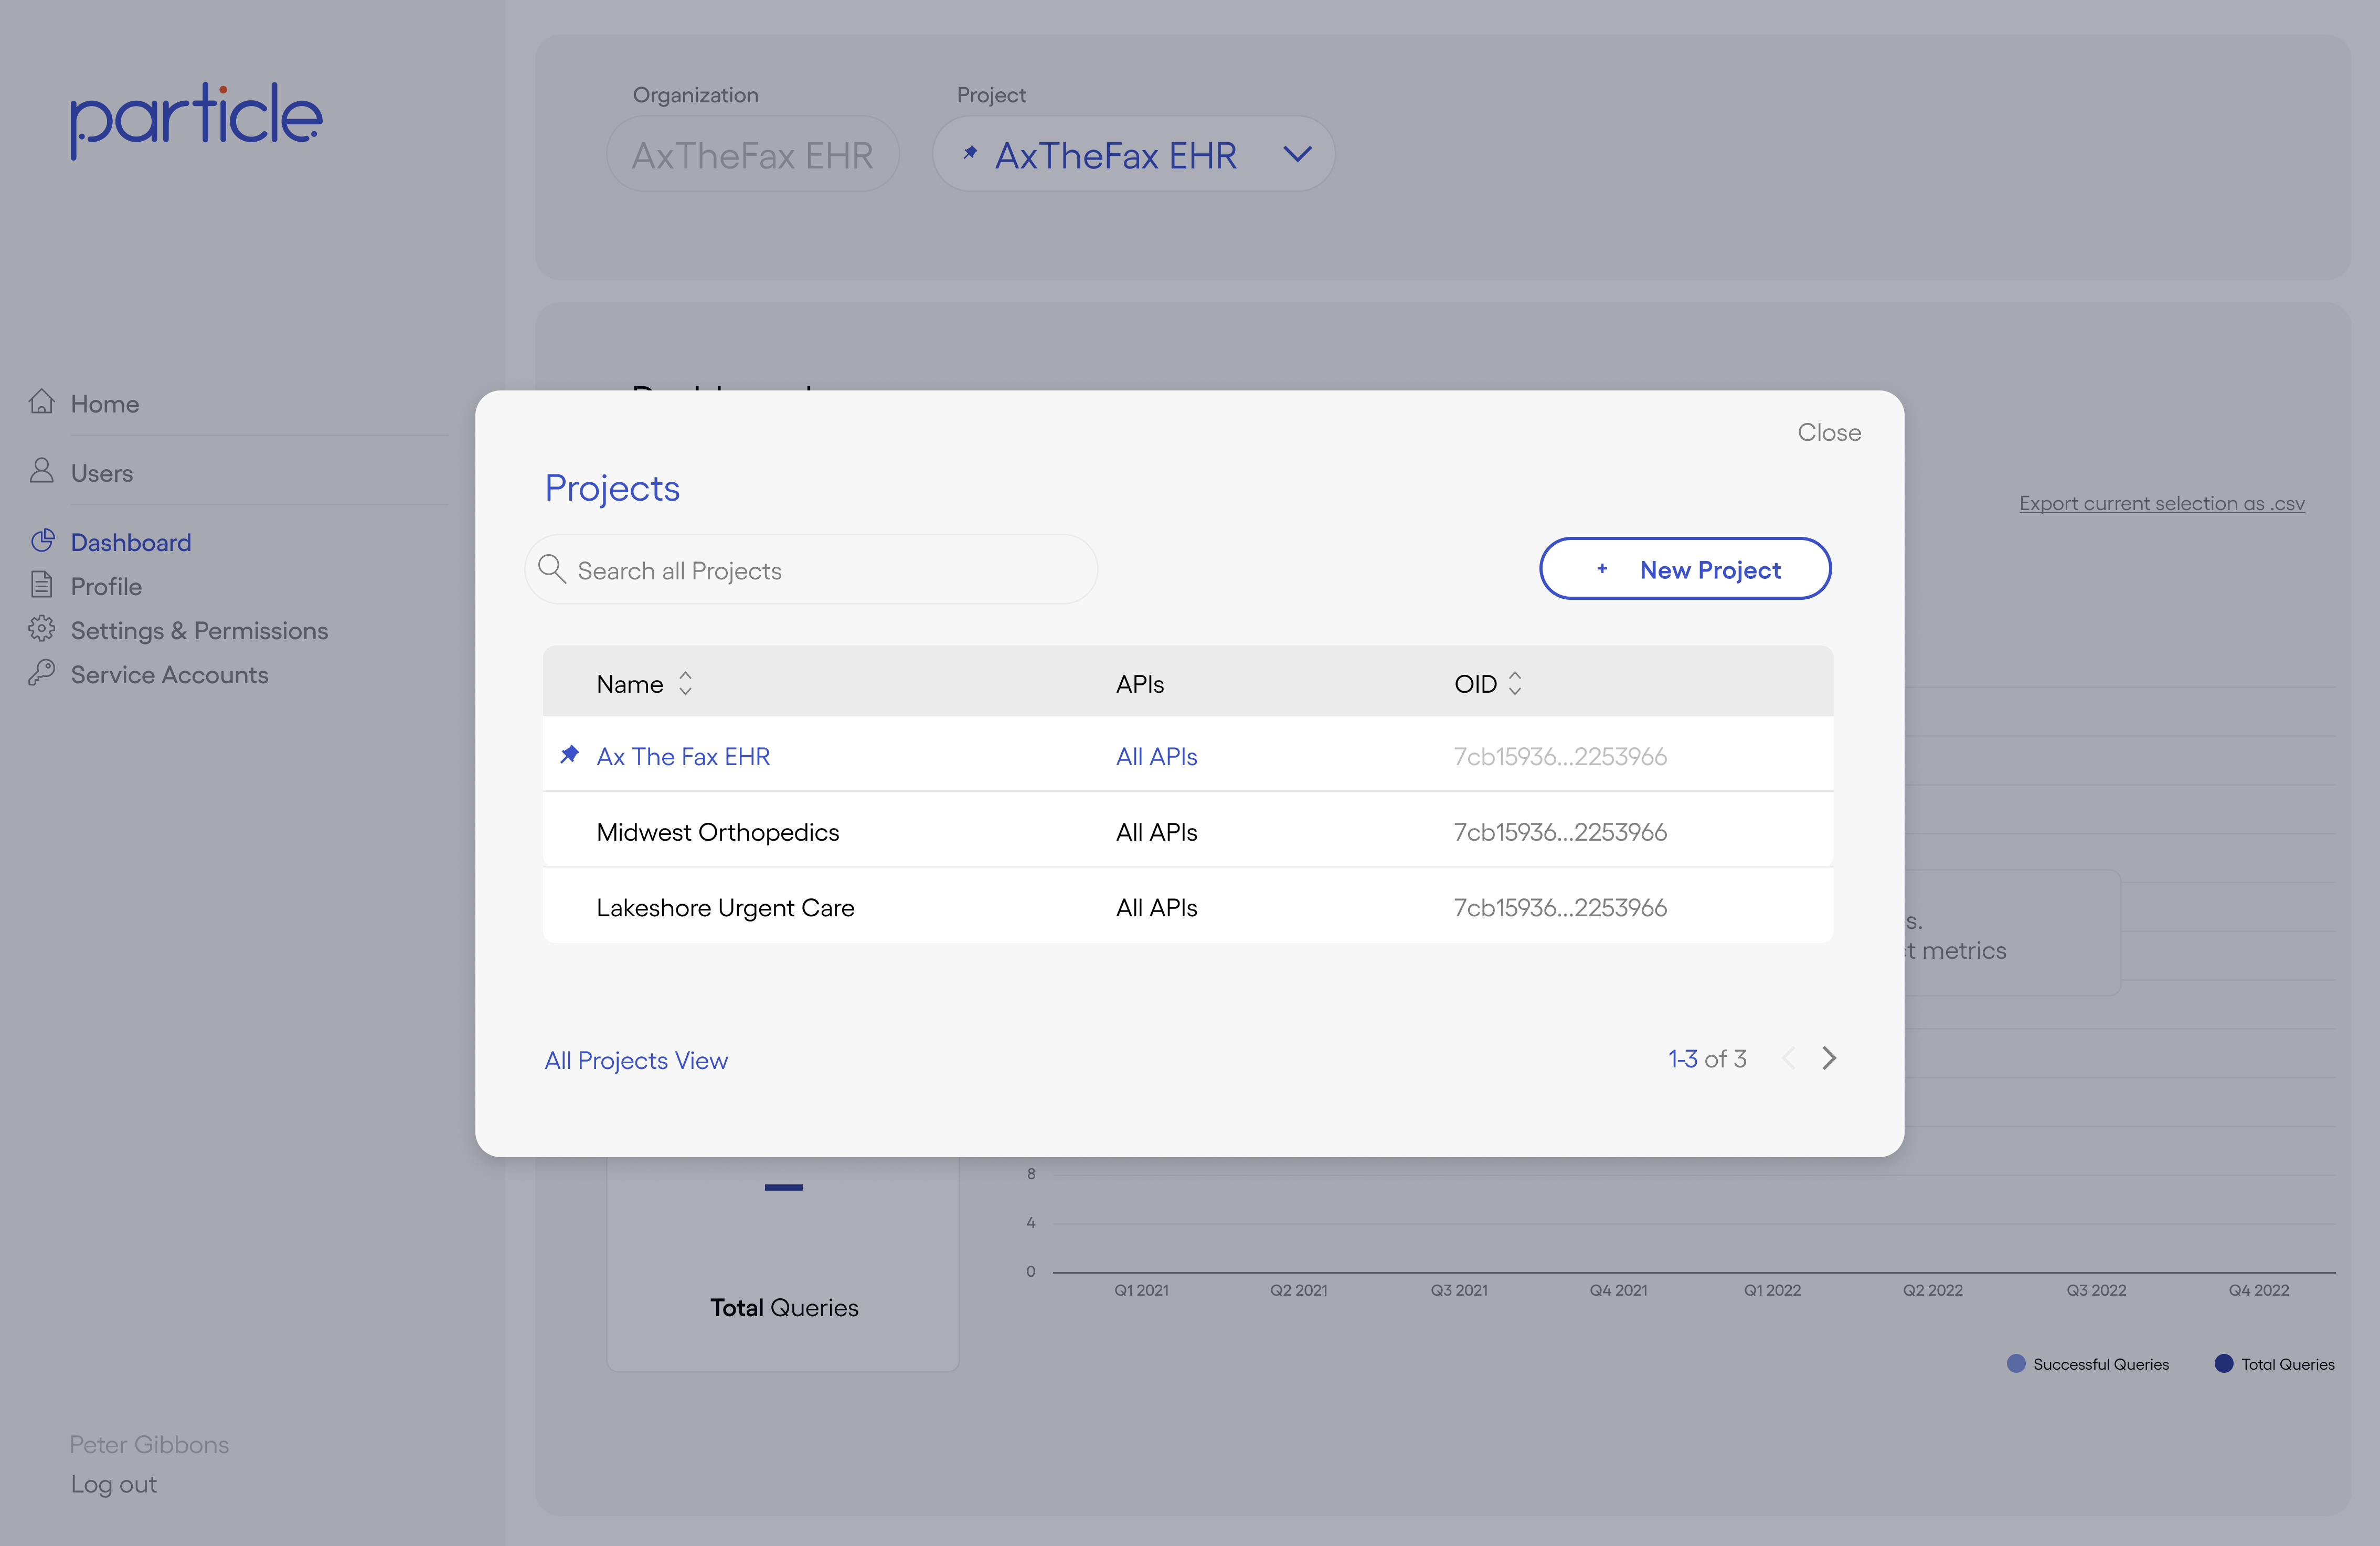Go to next page of projects
This screenshot has width=2380, height=1546.
tap(1829, 1059)
